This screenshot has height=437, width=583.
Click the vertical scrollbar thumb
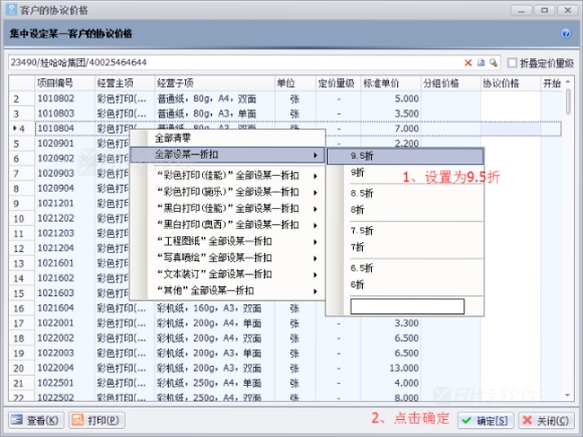tap(568, 102)
